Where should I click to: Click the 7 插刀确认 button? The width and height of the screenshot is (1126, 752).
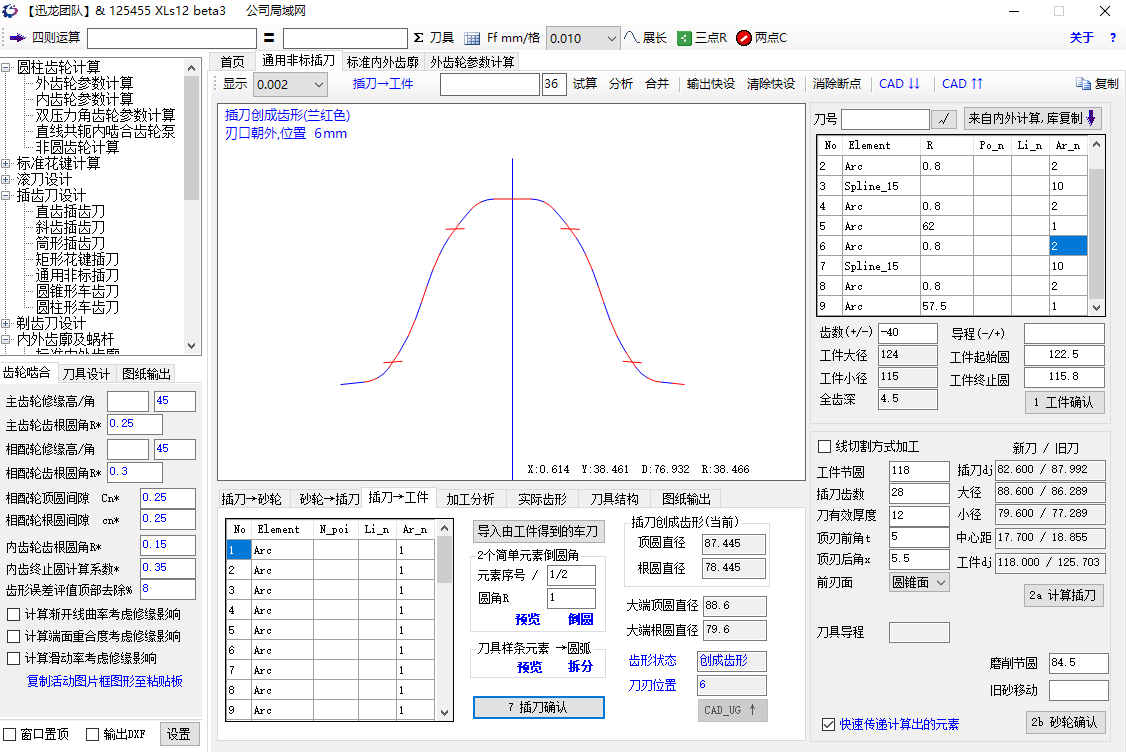tap(539, 707)
